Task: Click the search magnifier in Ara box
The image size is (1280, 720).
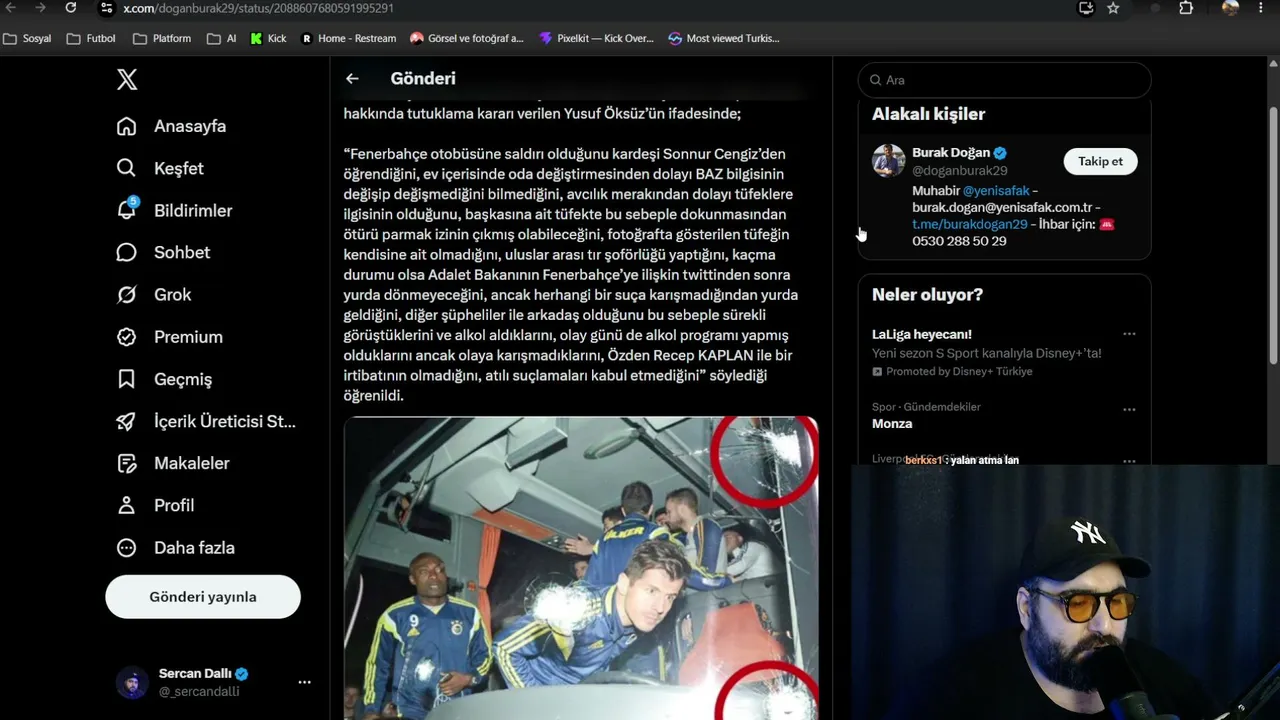Action: [x=875, y=80]
